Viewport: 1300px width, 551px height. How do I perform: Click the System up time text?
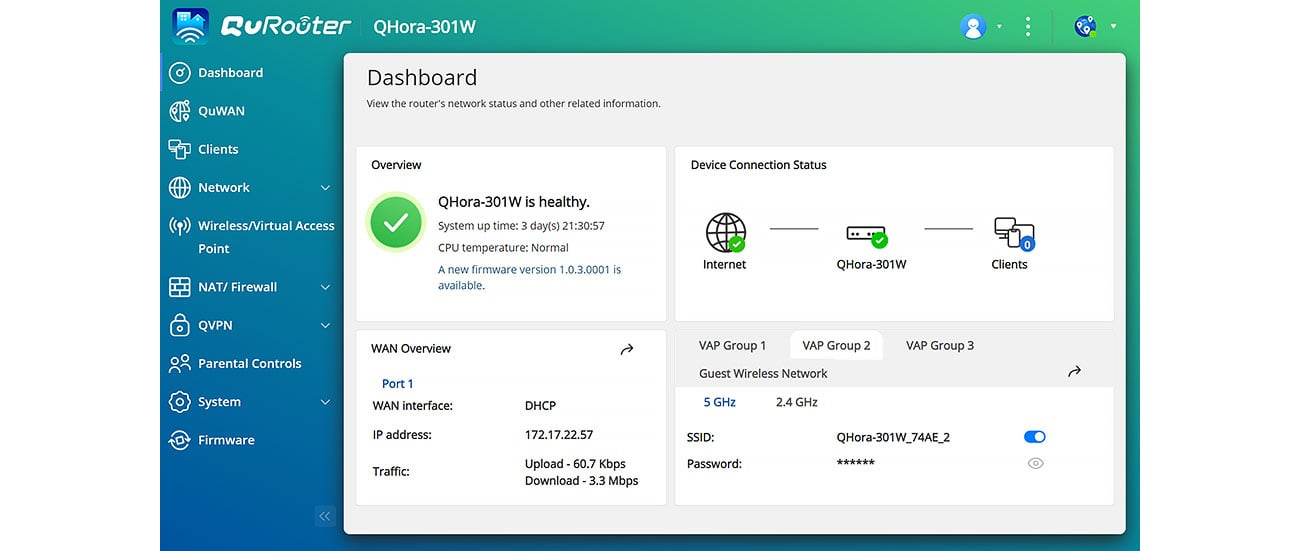[521, 226]
